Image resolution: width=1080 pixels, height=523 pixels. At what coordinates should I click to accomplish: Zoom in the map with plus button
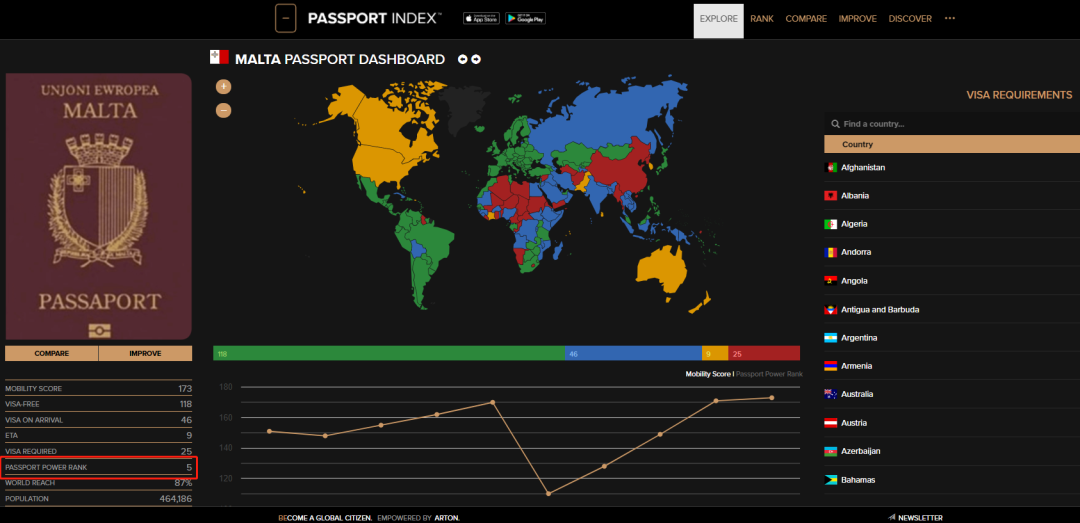click(223, 87)
